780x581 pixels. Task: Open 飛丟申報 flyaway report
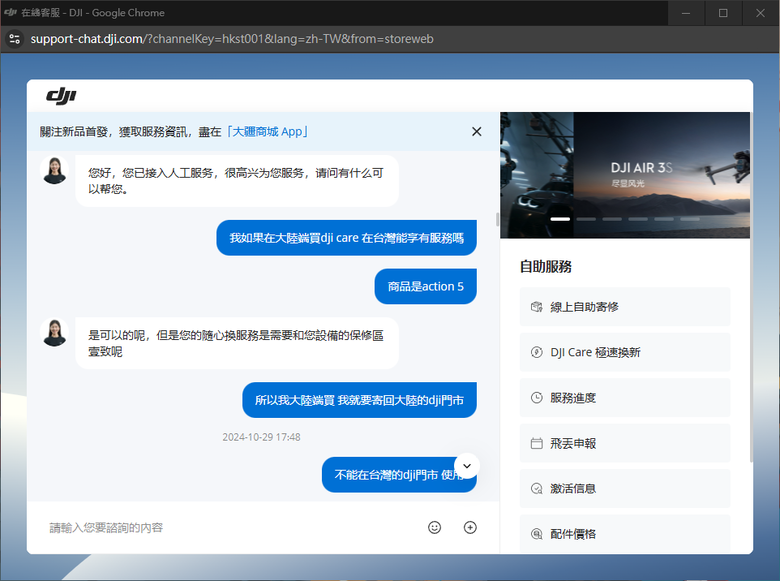[625, 443]
